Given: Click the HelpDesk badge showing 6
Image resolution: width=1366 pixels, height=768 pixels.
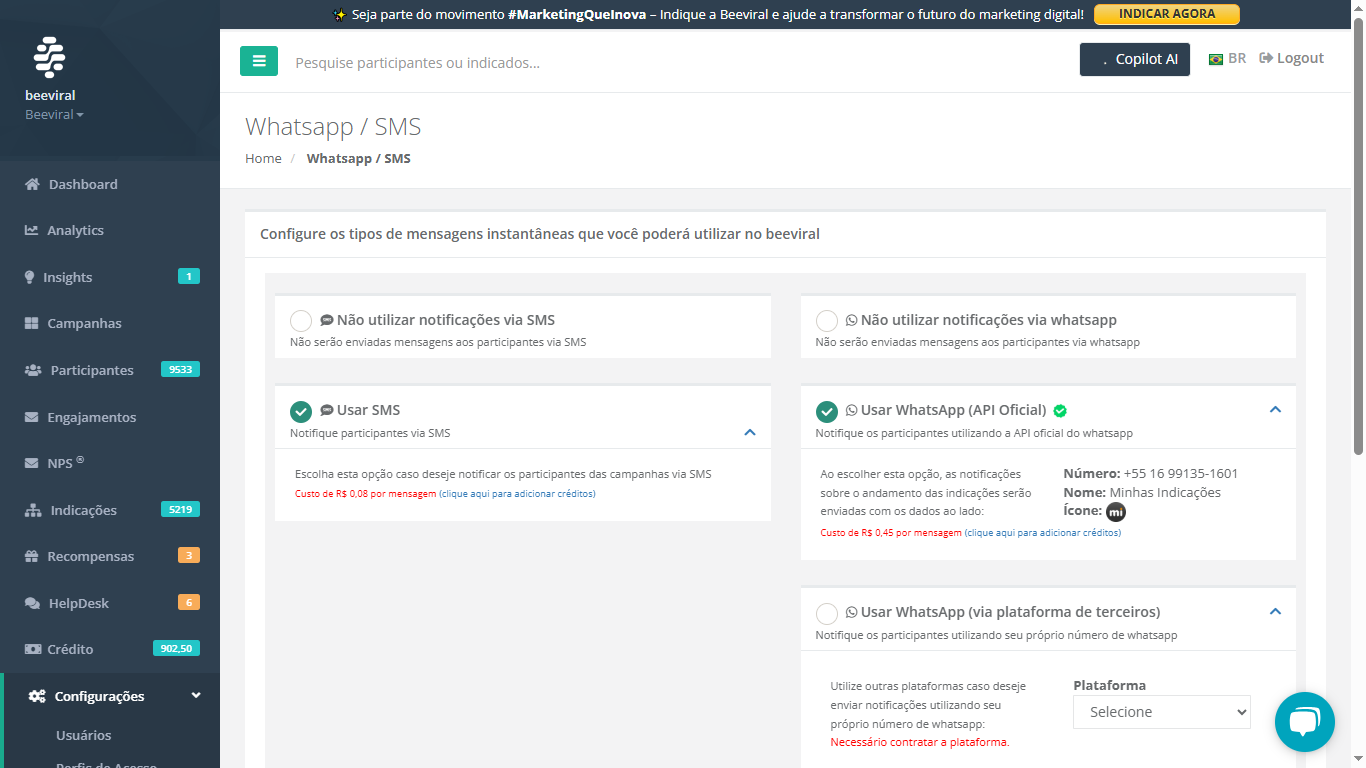Looking at the screenshot, I should point(189,603).
